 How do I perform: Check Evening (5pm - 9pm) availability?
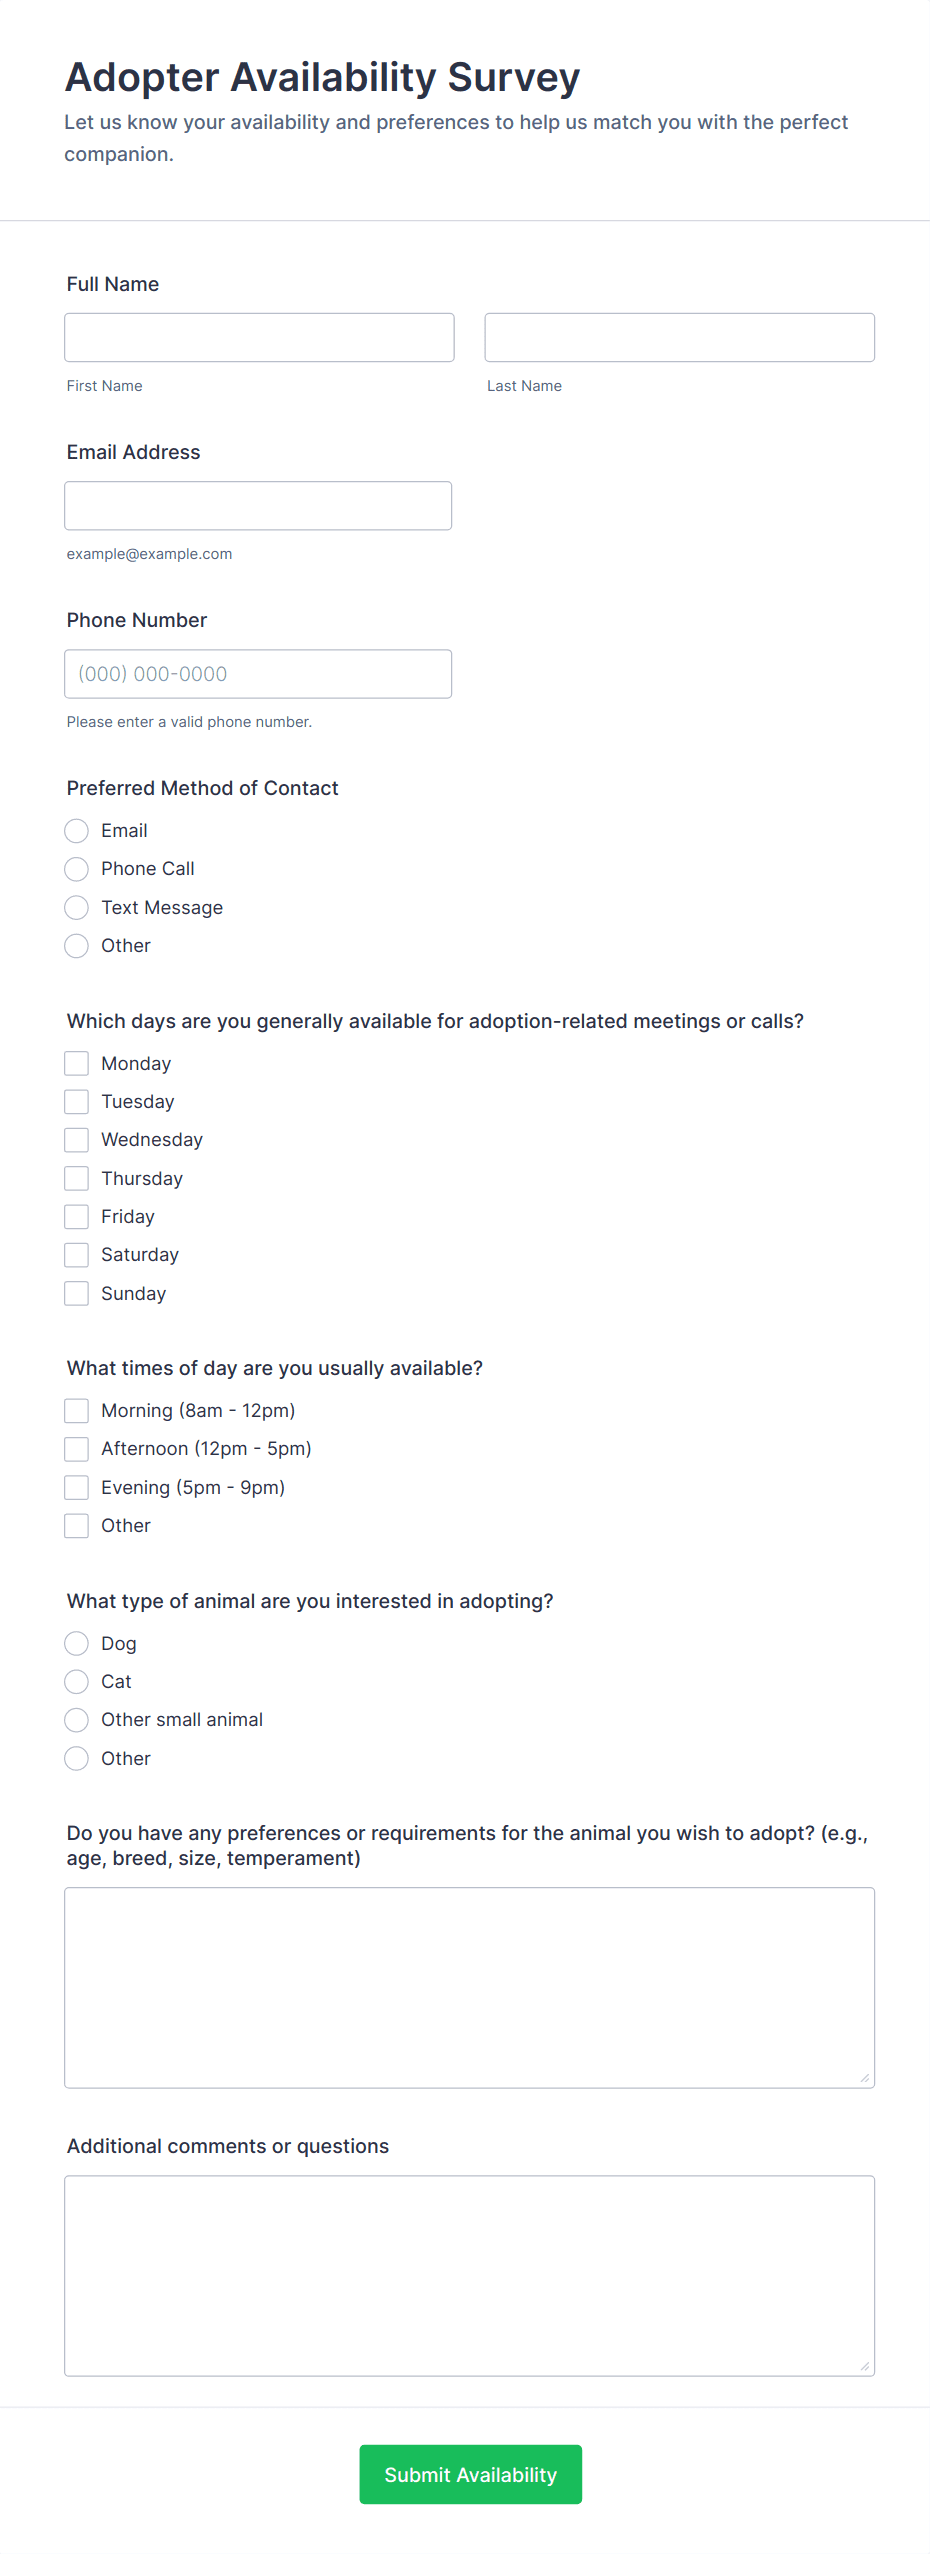click(x=76, y=1487)
